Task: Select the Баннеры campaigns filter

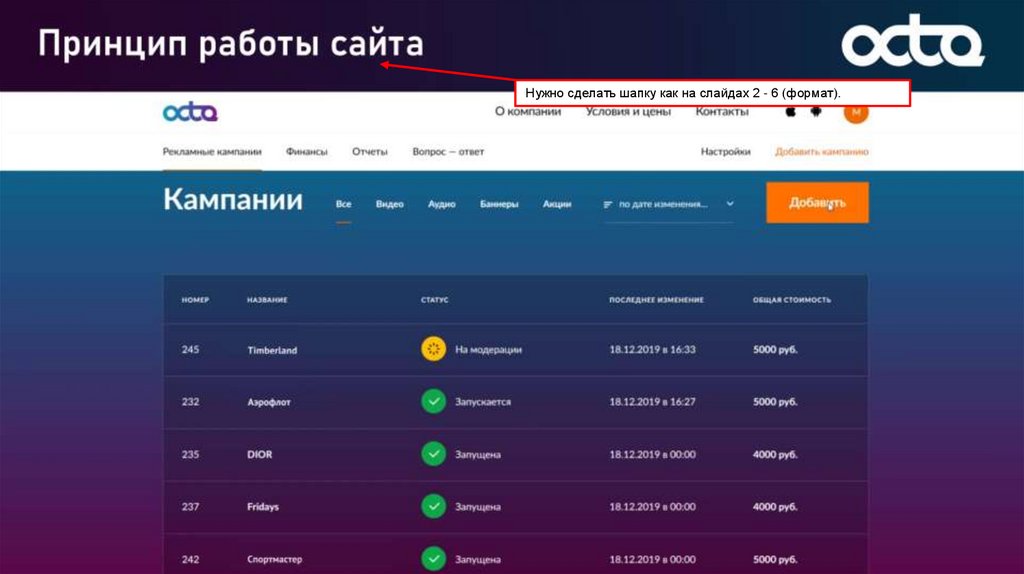Action: tap(499, 204)
